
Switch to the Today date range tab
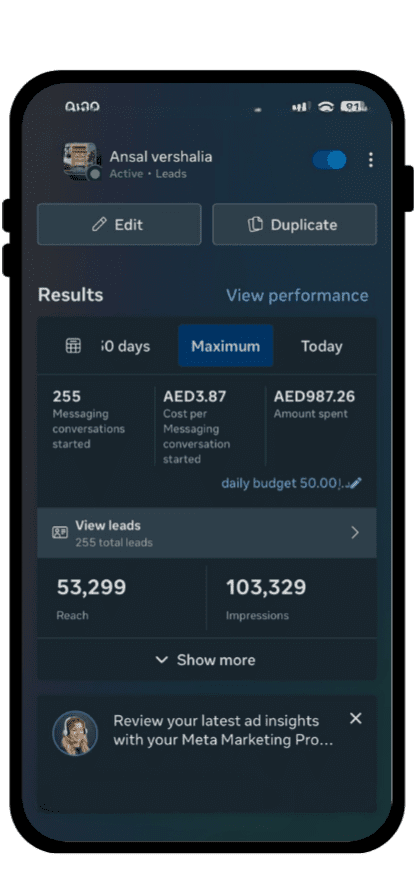coord(322,346)
